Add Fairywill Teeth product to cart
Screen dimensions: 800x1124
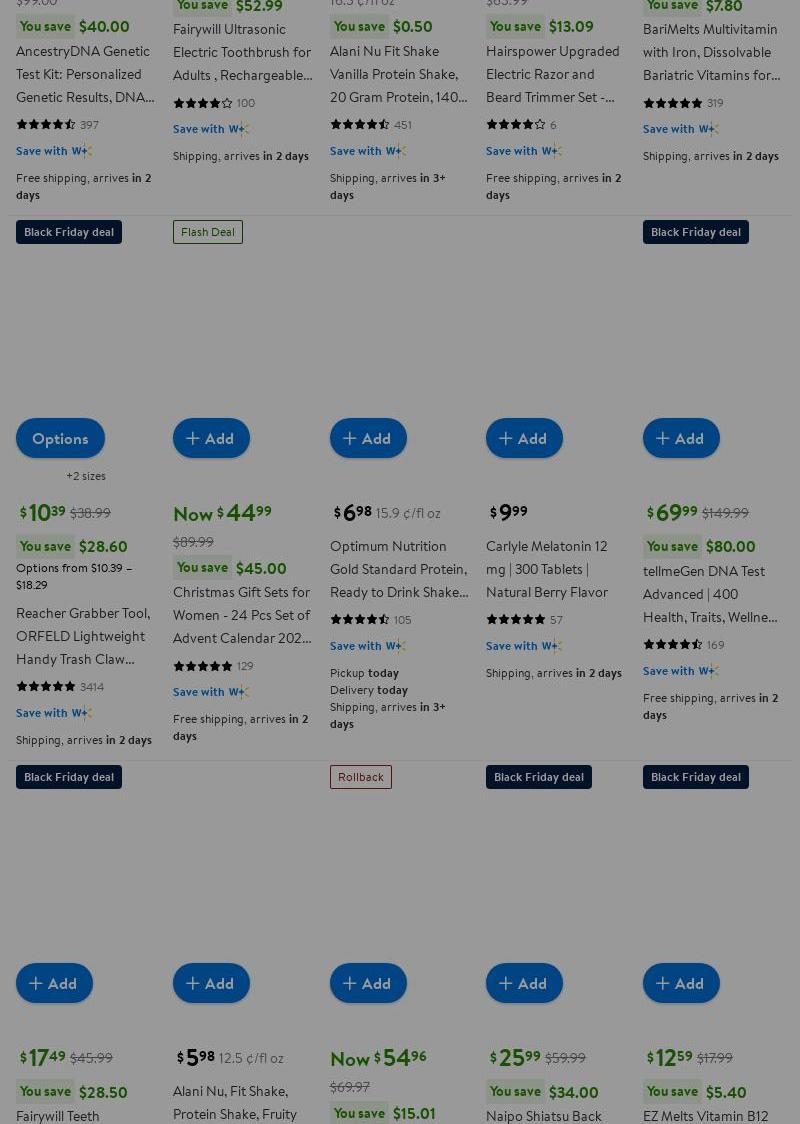pos(54,983)
